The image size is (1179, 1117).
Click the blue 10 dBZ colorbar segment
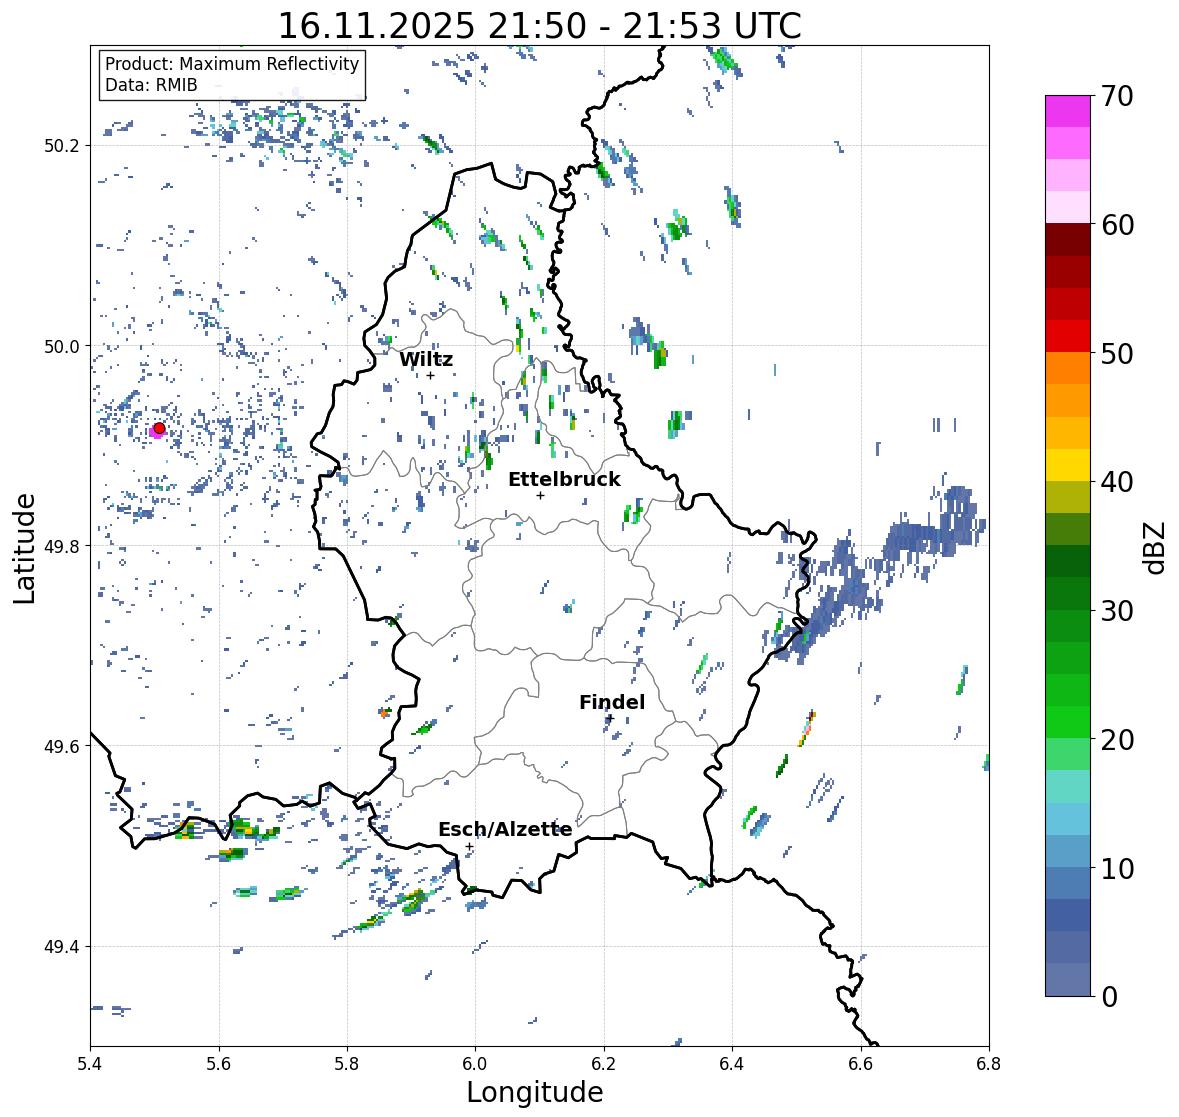[1068, 883]
